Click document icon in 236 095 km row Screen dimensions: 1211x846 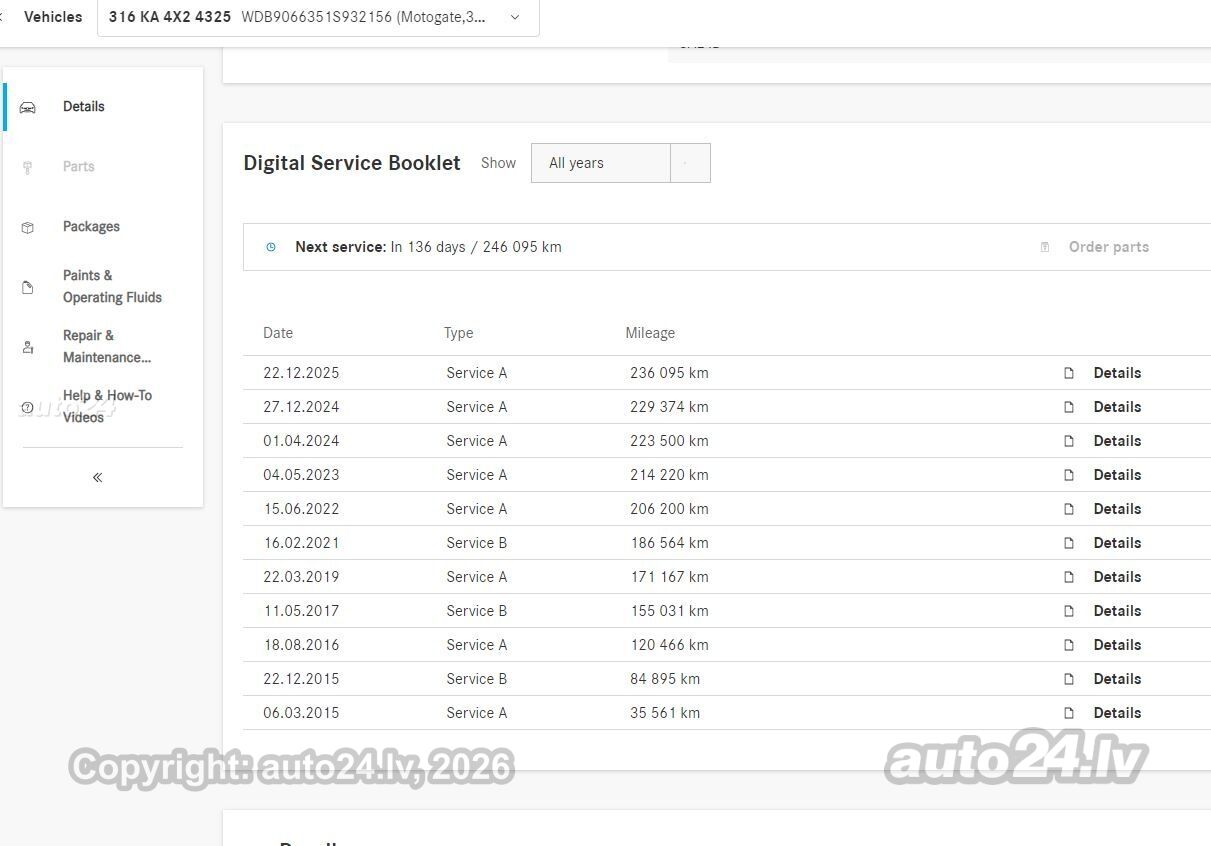(1069, 373)
